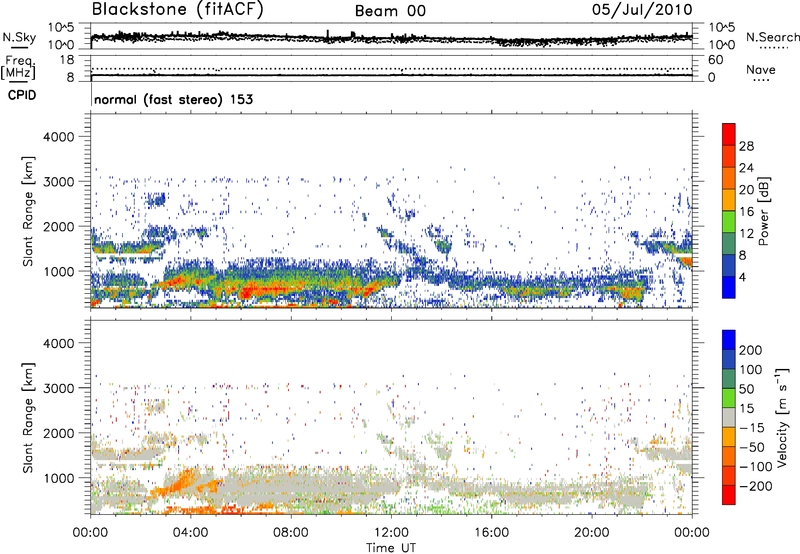Select the red top segment of the Power colorbar

(729, 134)
